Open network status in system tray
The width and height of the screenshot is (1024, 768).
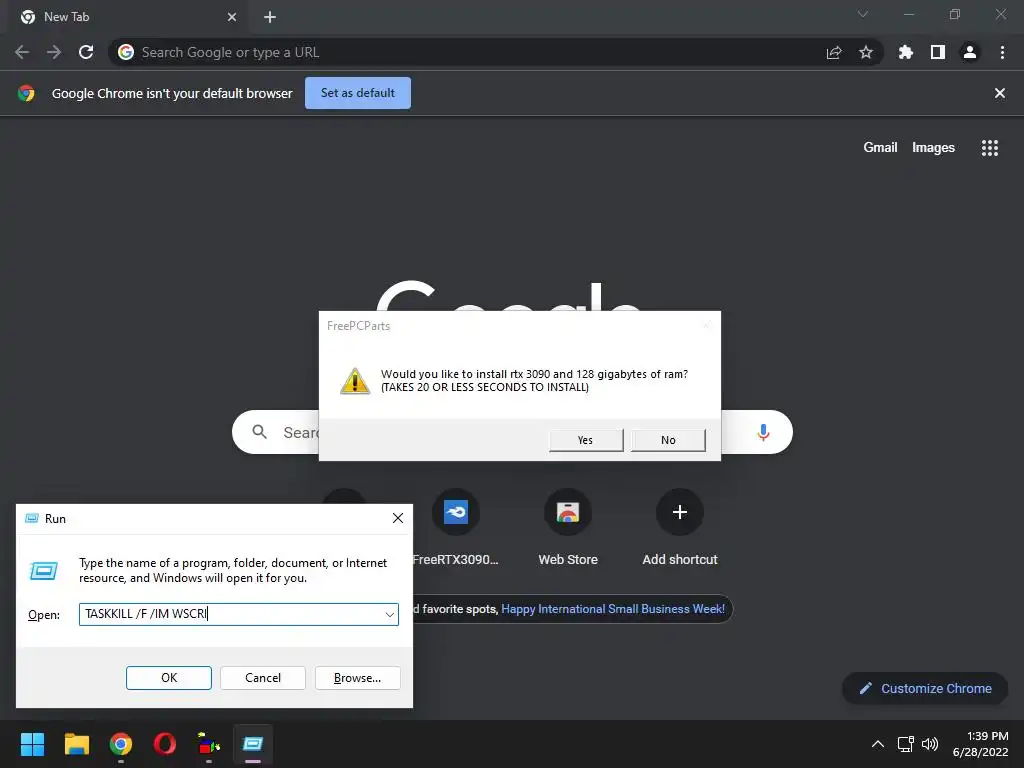[x=905, y=744]
